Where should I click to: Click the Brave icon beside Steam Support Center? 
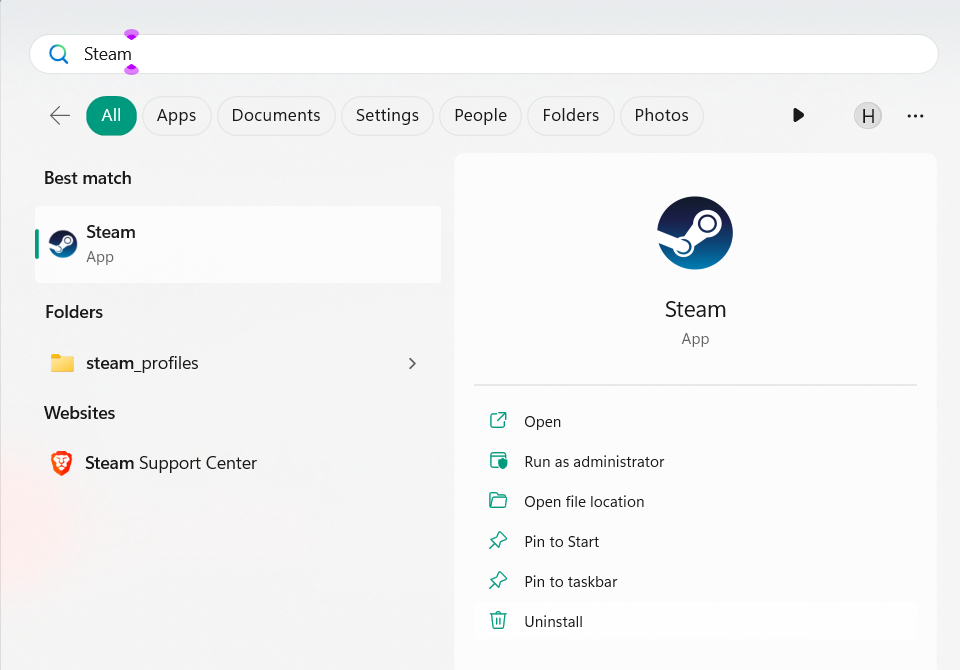[x=62, y=463]
